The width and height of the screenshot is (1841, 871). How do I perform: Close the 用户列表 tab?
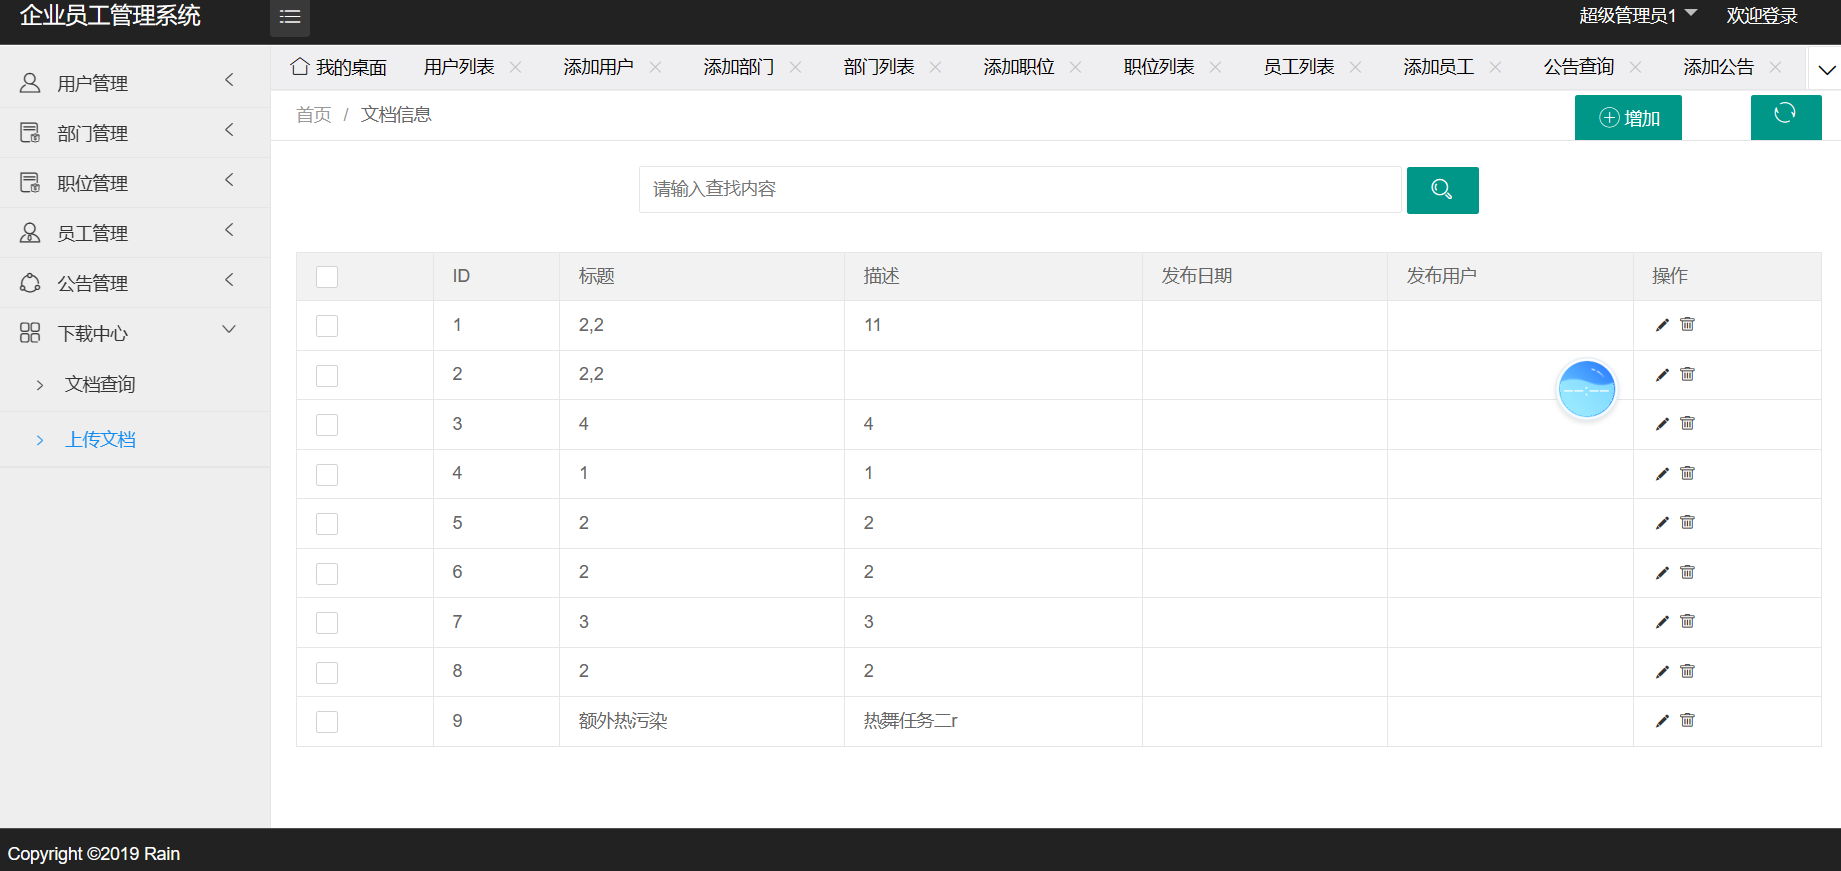pos(516,67)
